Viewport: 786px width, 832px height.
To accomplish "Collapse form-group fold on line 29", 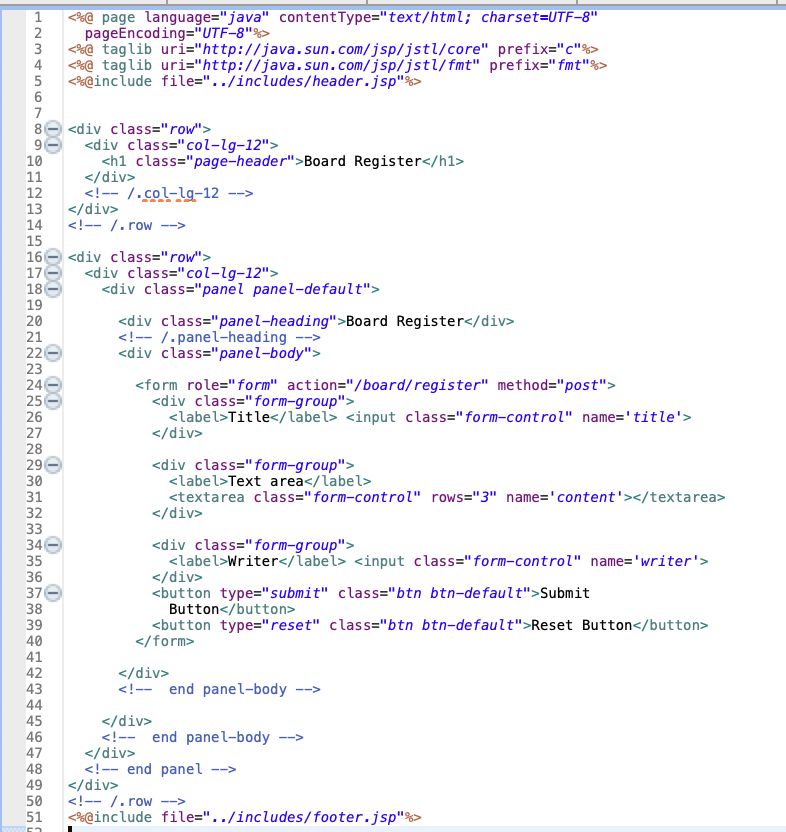I will click(53, 465).
